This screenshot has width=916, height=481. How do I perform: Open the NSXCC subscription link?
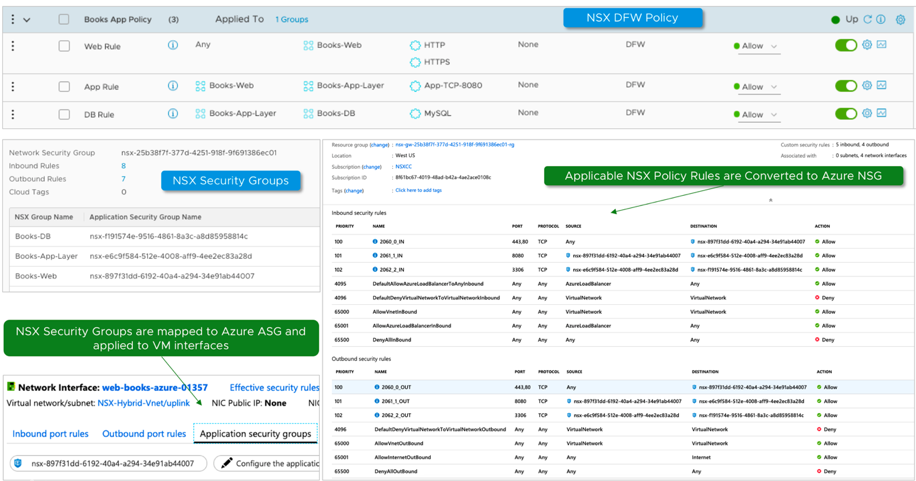[404, 167]
